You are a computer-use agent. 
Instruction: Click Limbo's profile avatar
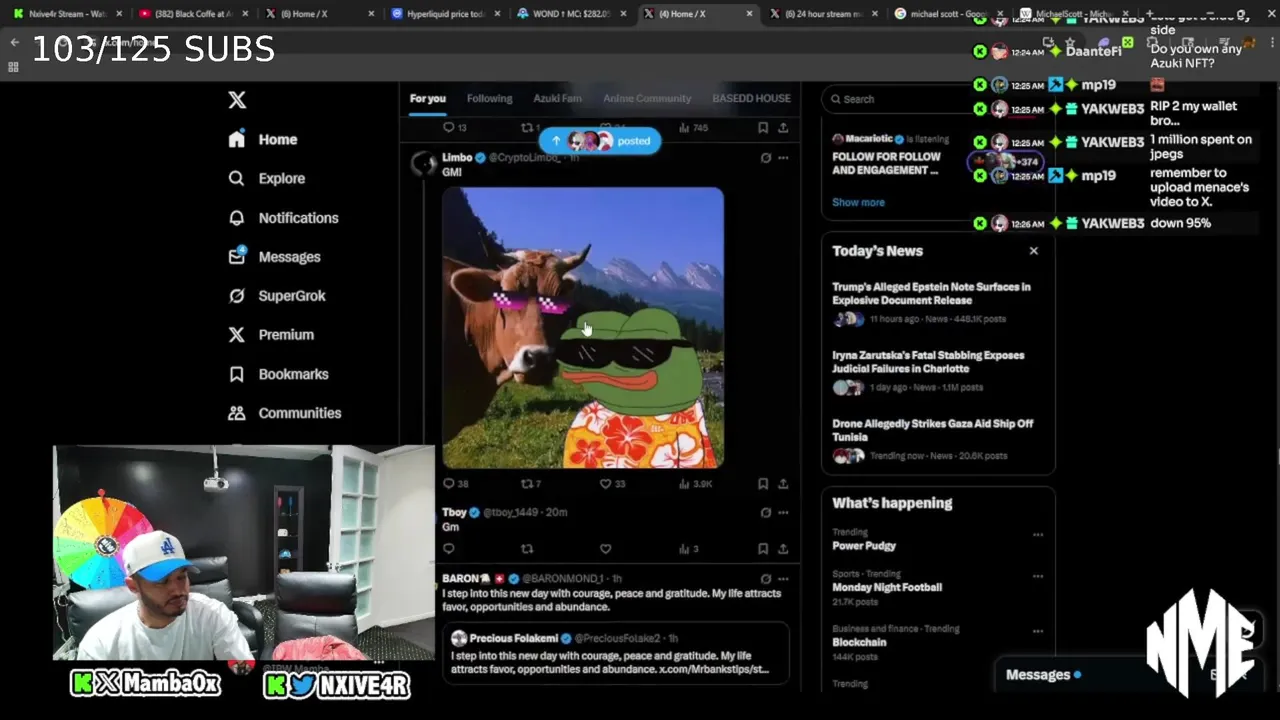pos(424,163)
